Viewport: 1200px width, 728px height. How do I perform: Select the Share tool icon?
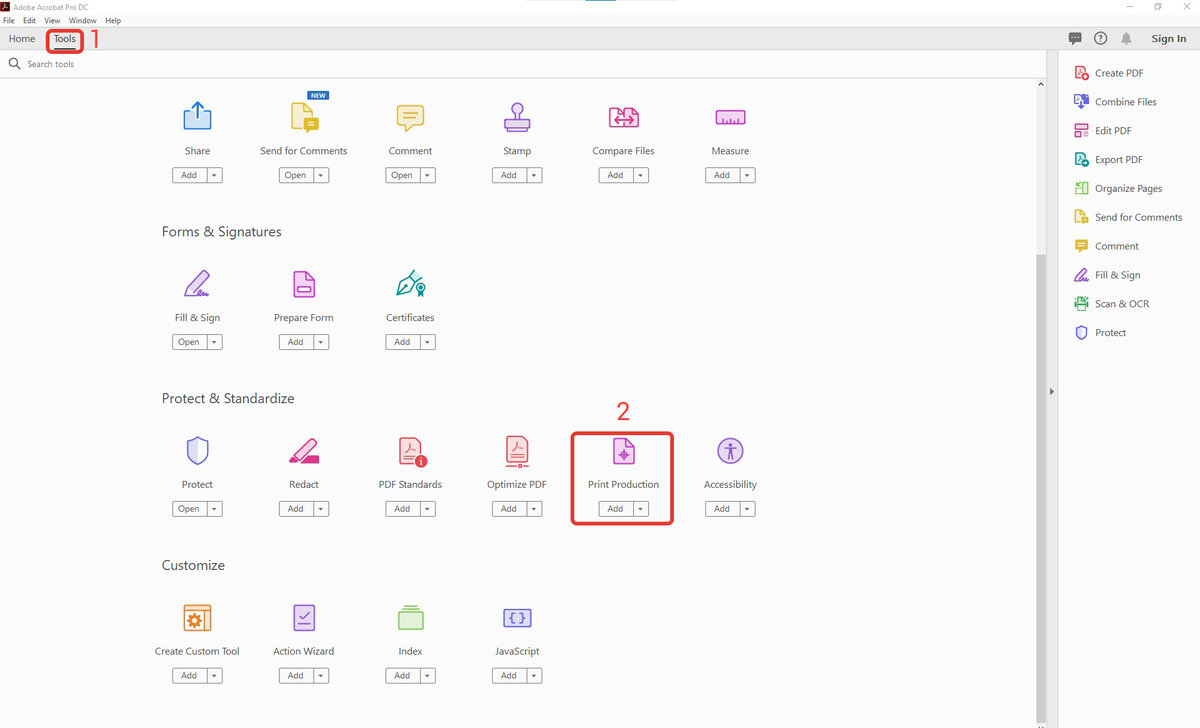coord(197,117)
